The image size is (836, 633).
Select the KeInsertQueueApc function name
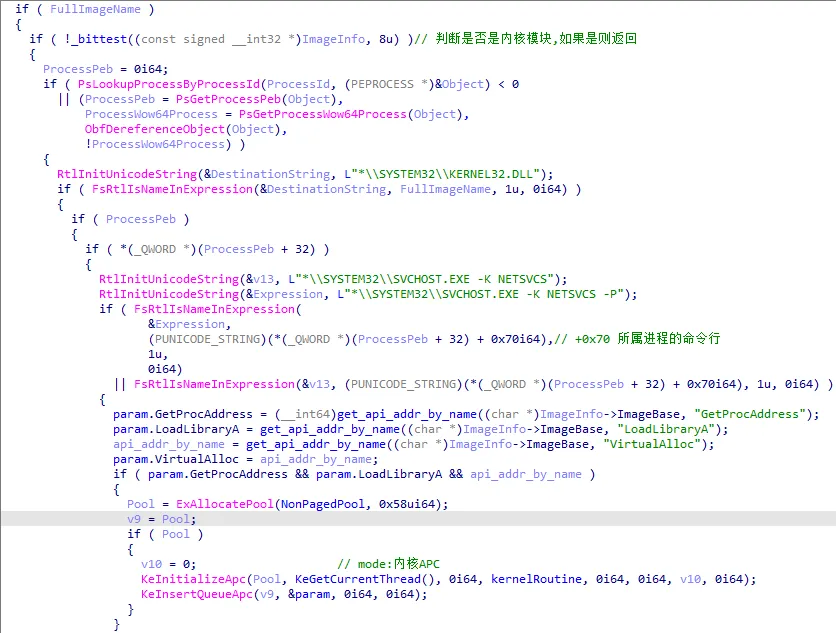tap(197, 594)
